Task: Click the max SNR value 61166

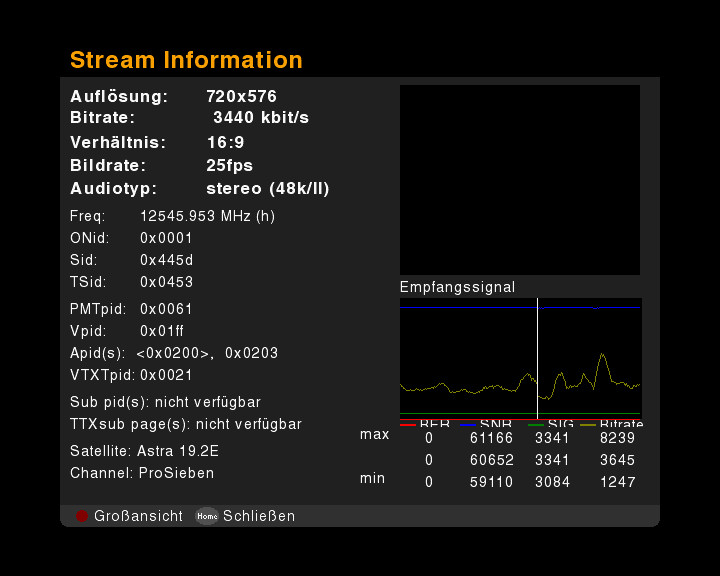Action: coord(491,438)
